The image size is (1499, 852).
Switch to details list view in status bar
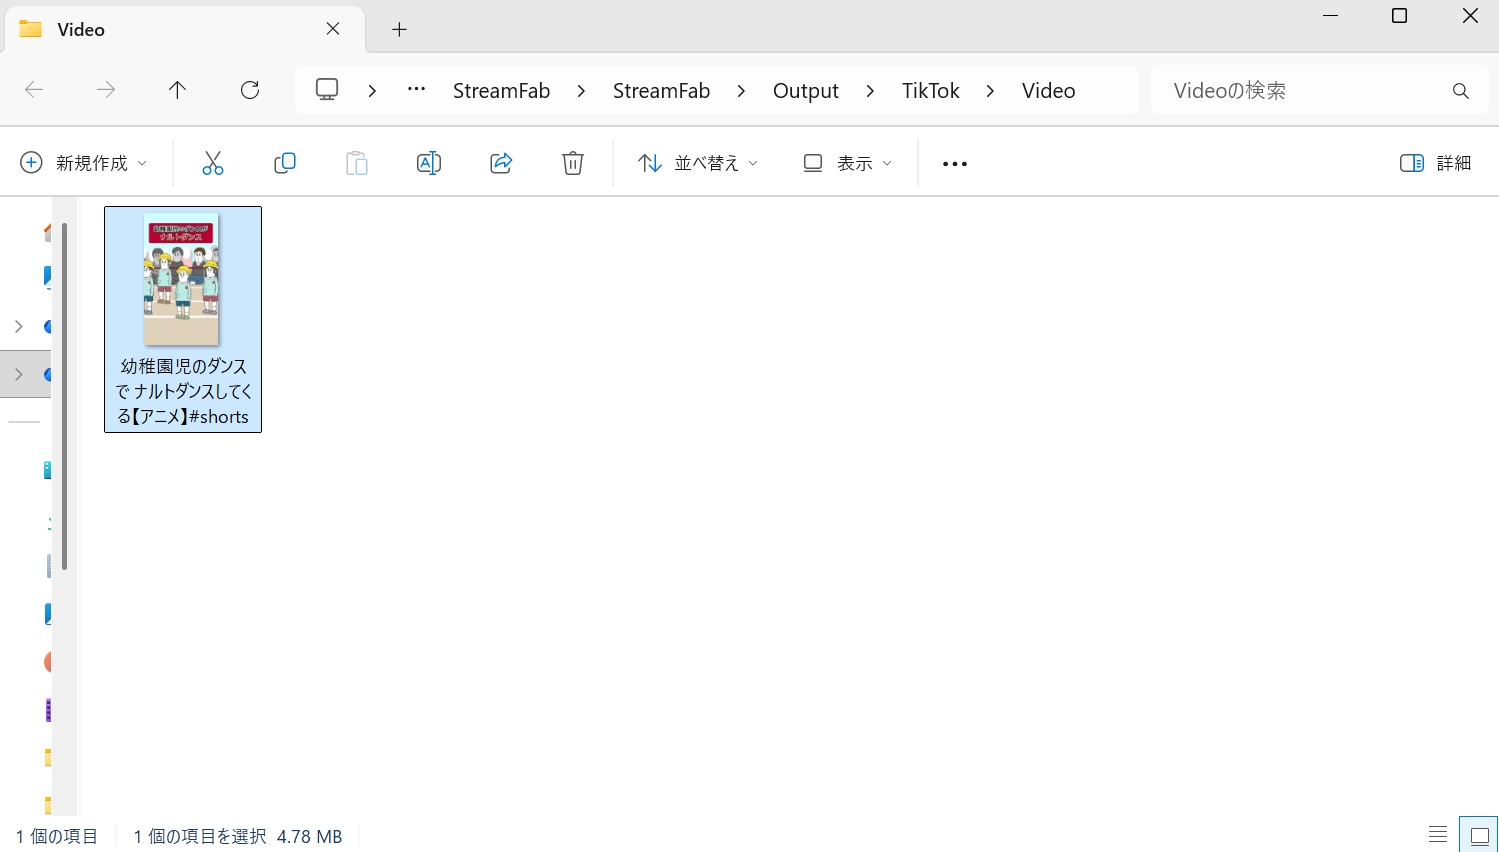click(x=1438, y=835)
